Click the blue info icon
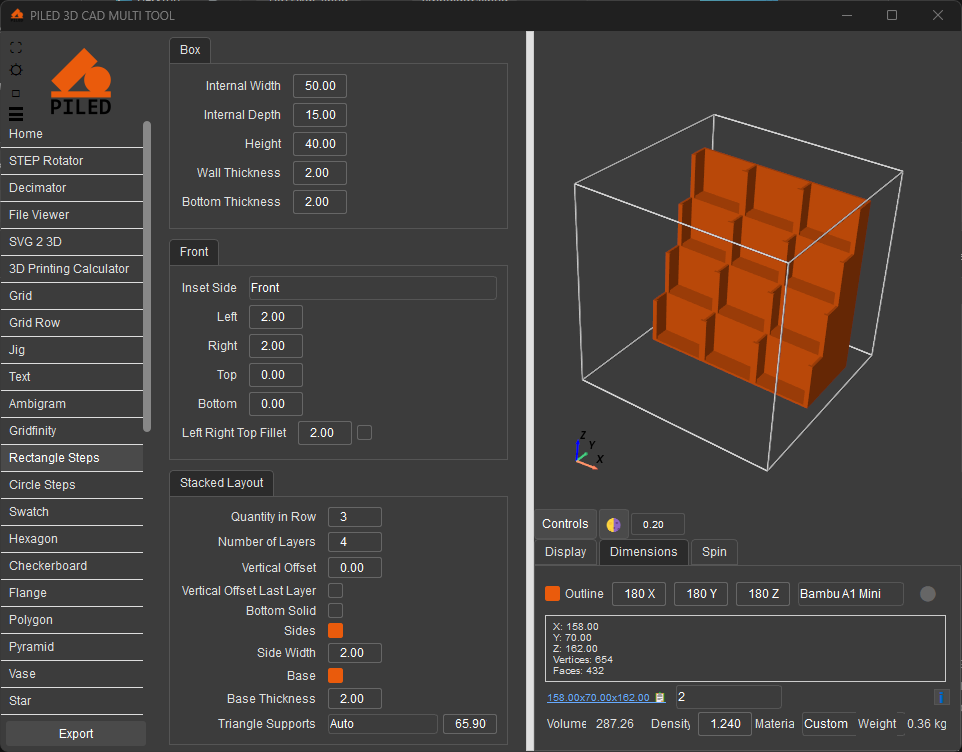Viewport: 962px width, 752px height. coord(941,697)
